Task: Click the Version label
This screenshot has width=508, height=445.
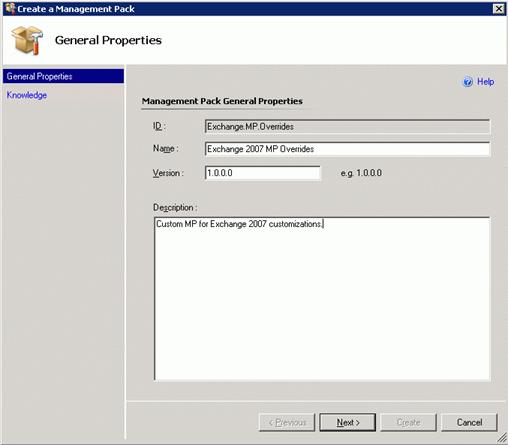Action: 168,173
